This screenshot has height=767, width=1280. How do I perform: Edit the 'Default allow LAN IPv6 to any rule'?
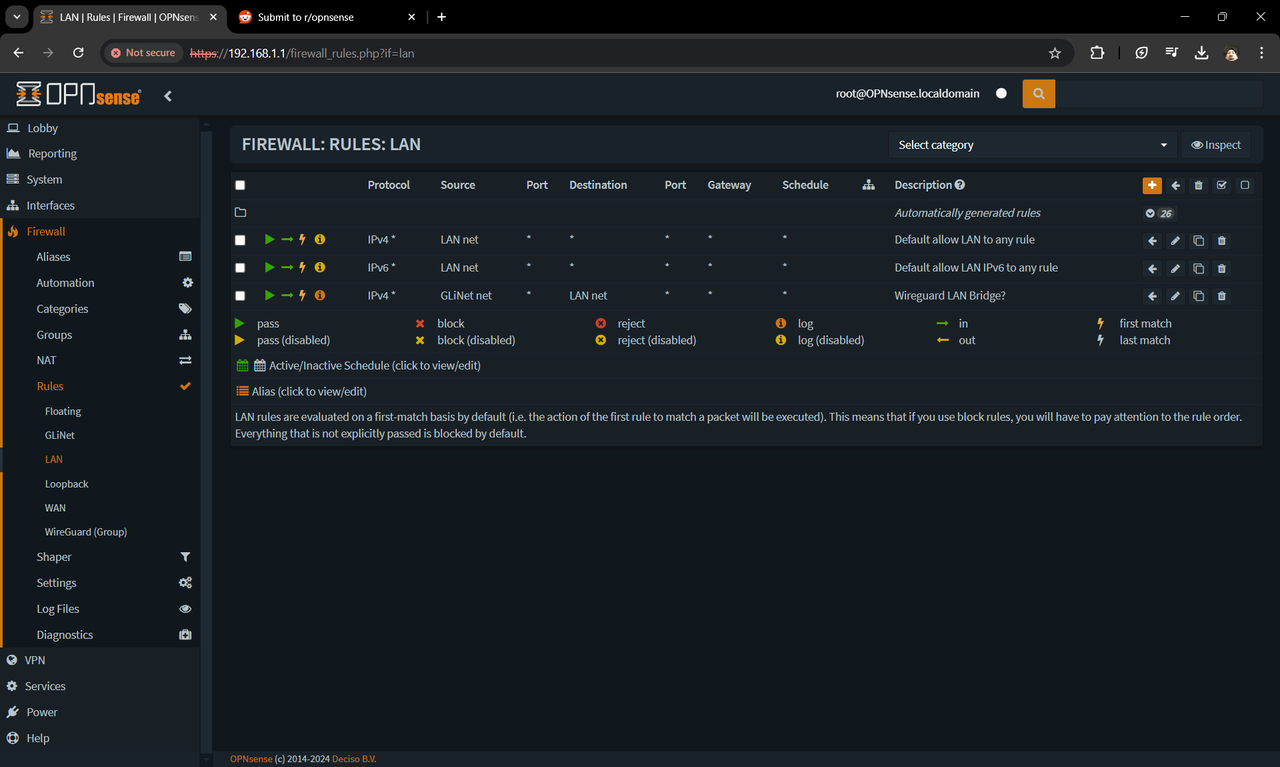[x=1176, y=269]
